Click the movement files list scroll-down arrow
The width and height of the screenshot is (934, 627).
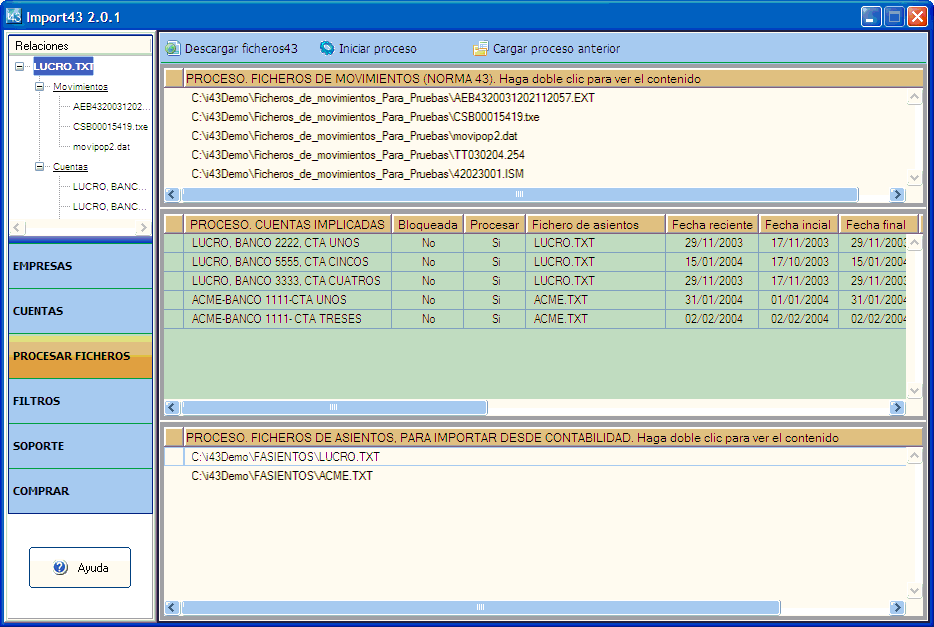pos(914,177)
